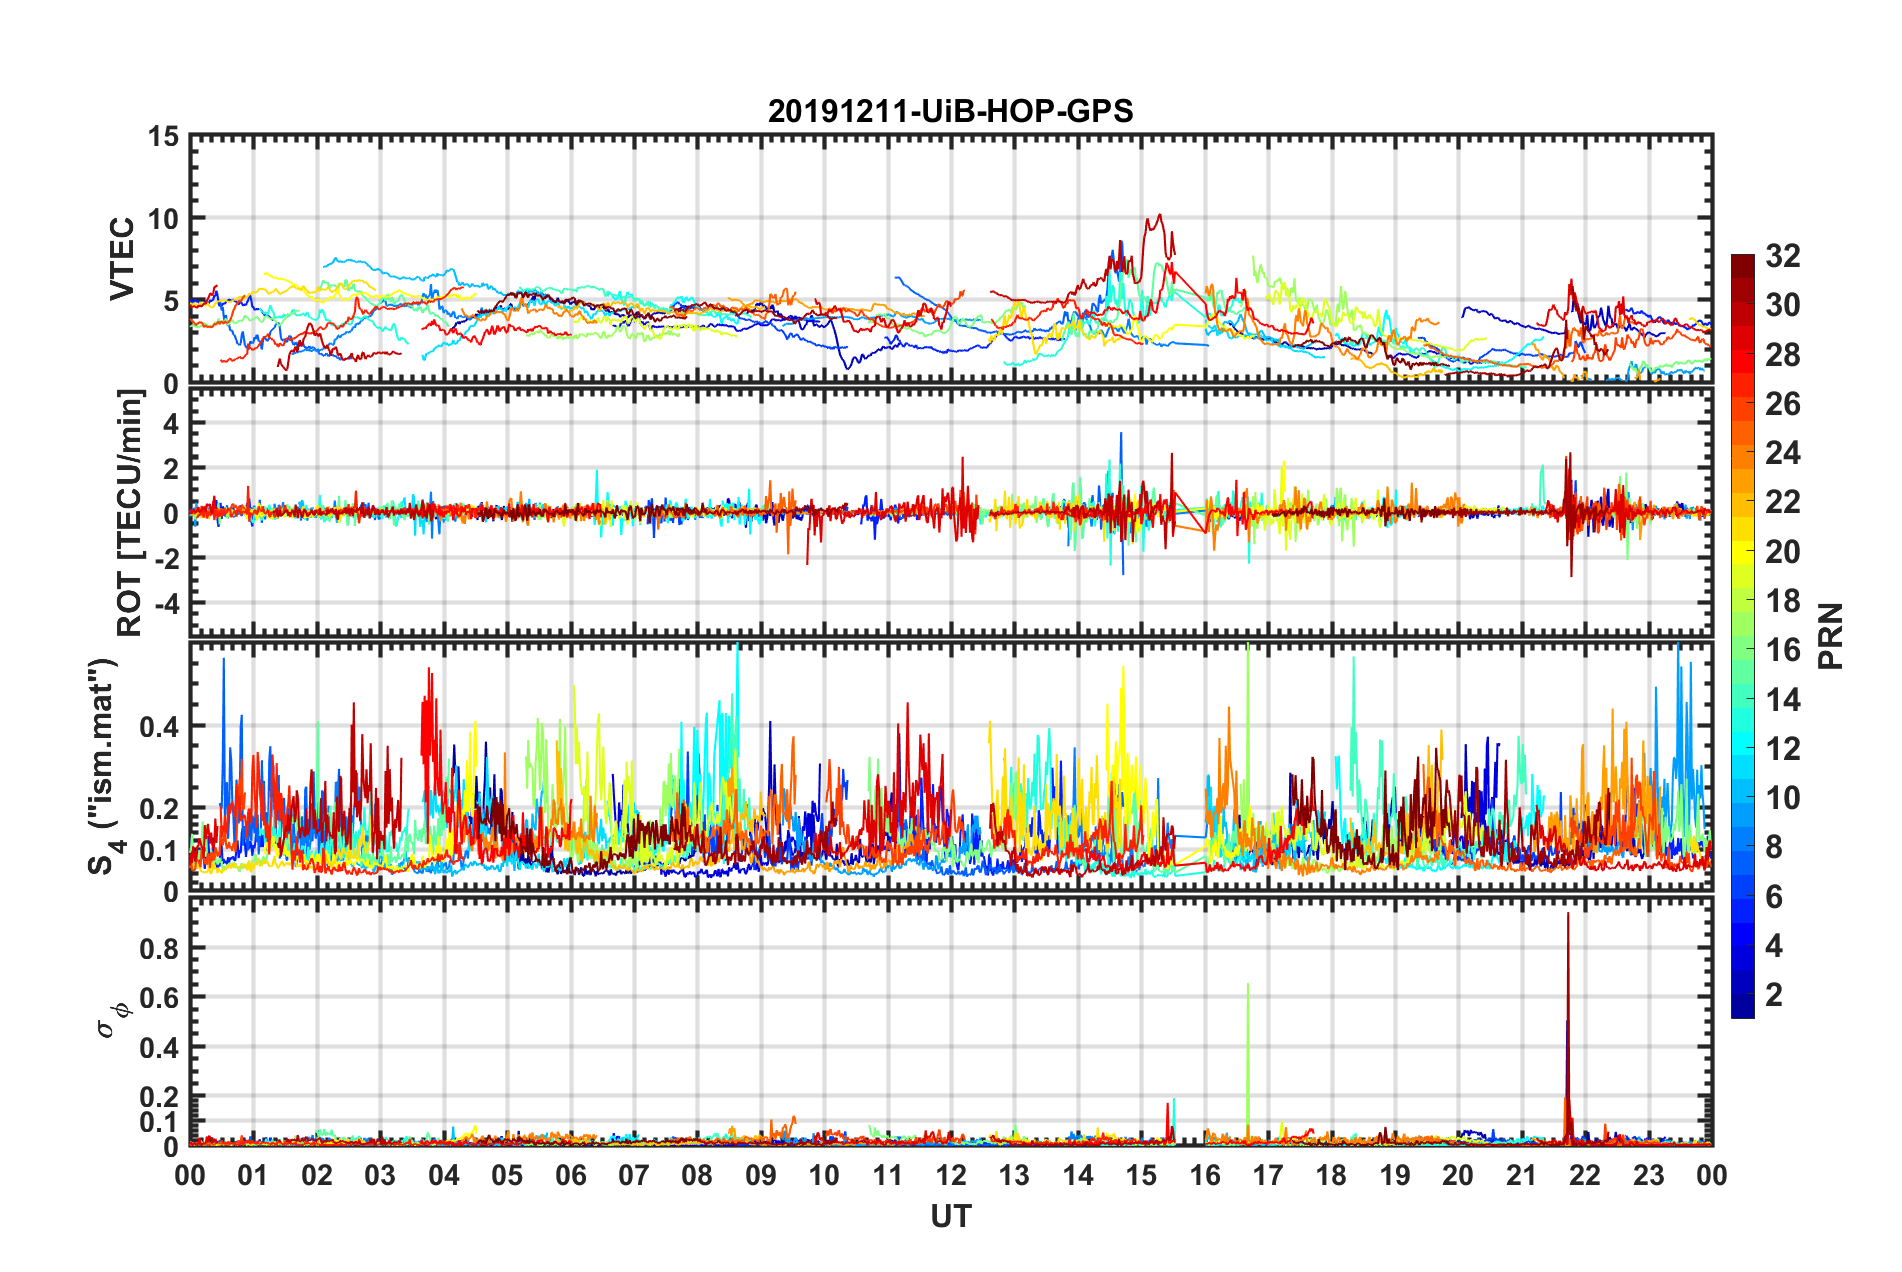Click the PRN colorbar gradient

point(1743,636)
